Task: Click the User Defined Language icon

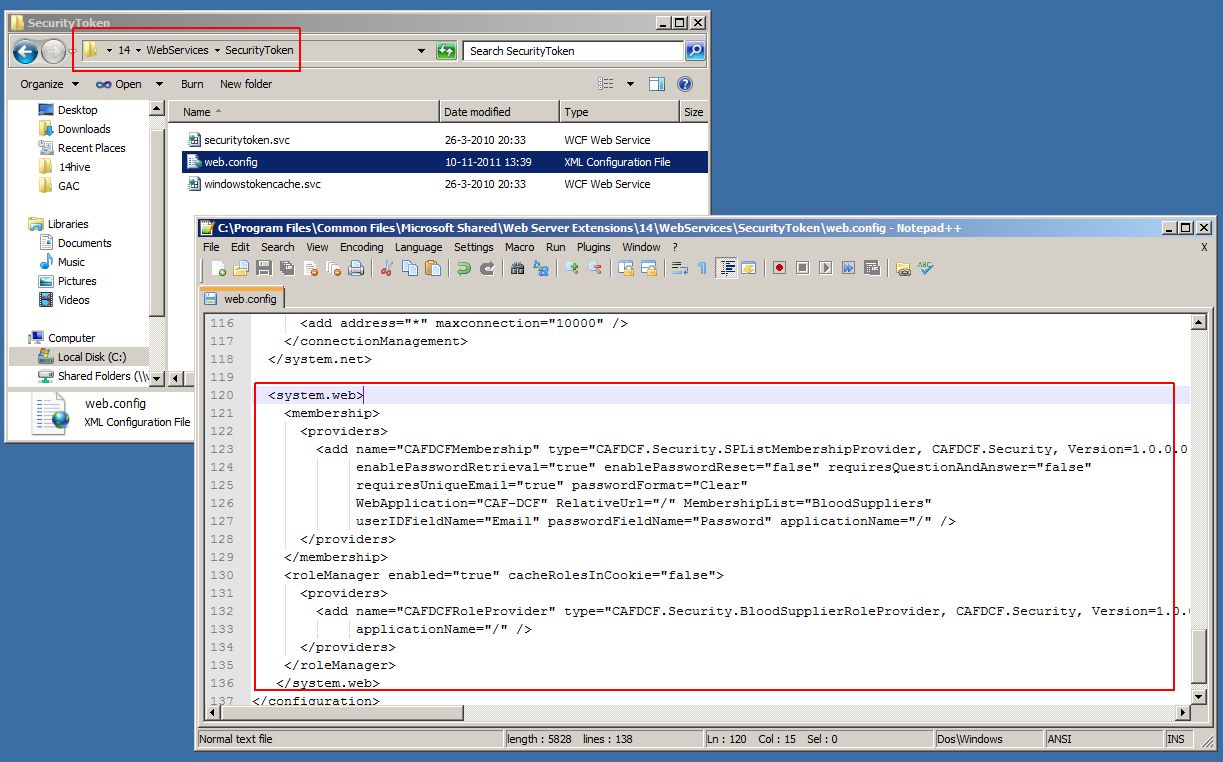Action: pos(749,268)
